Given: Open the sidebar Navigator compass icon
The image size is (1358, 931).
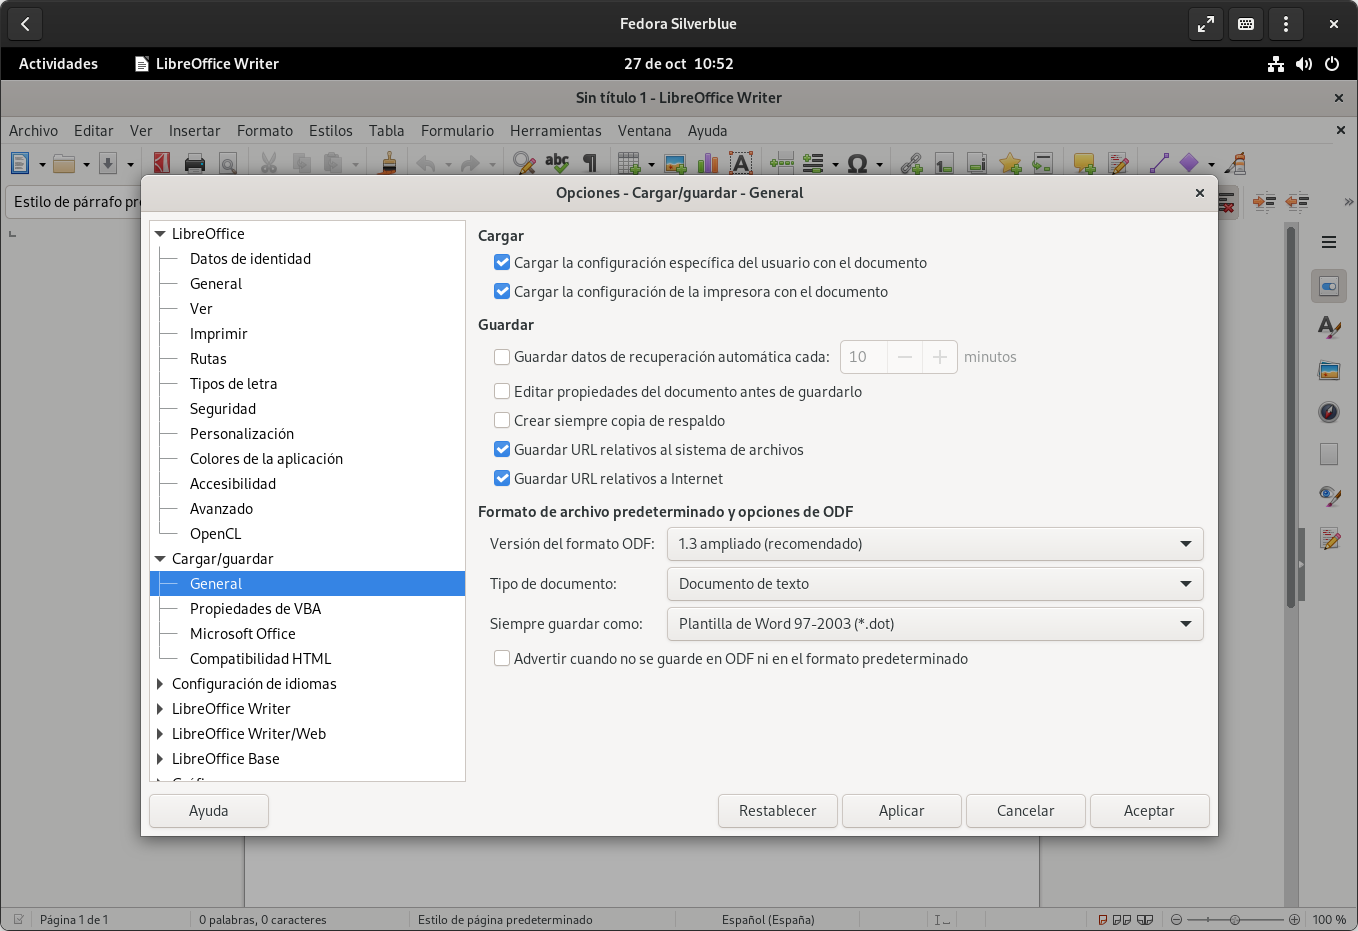Looking at the screenshot, I should [x=1329, y=413].
